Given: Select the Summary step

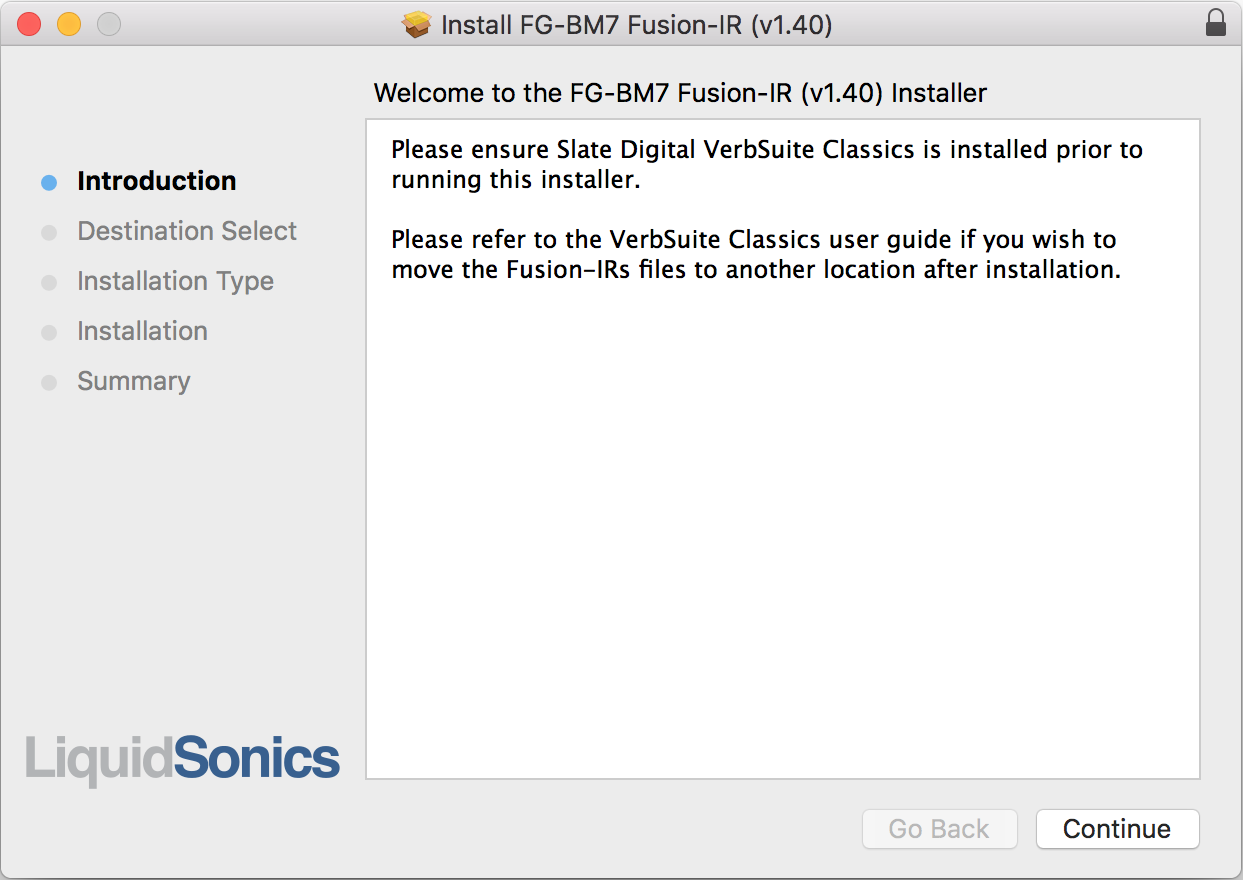Looking at the screenshot, I should tap(133, 381).
